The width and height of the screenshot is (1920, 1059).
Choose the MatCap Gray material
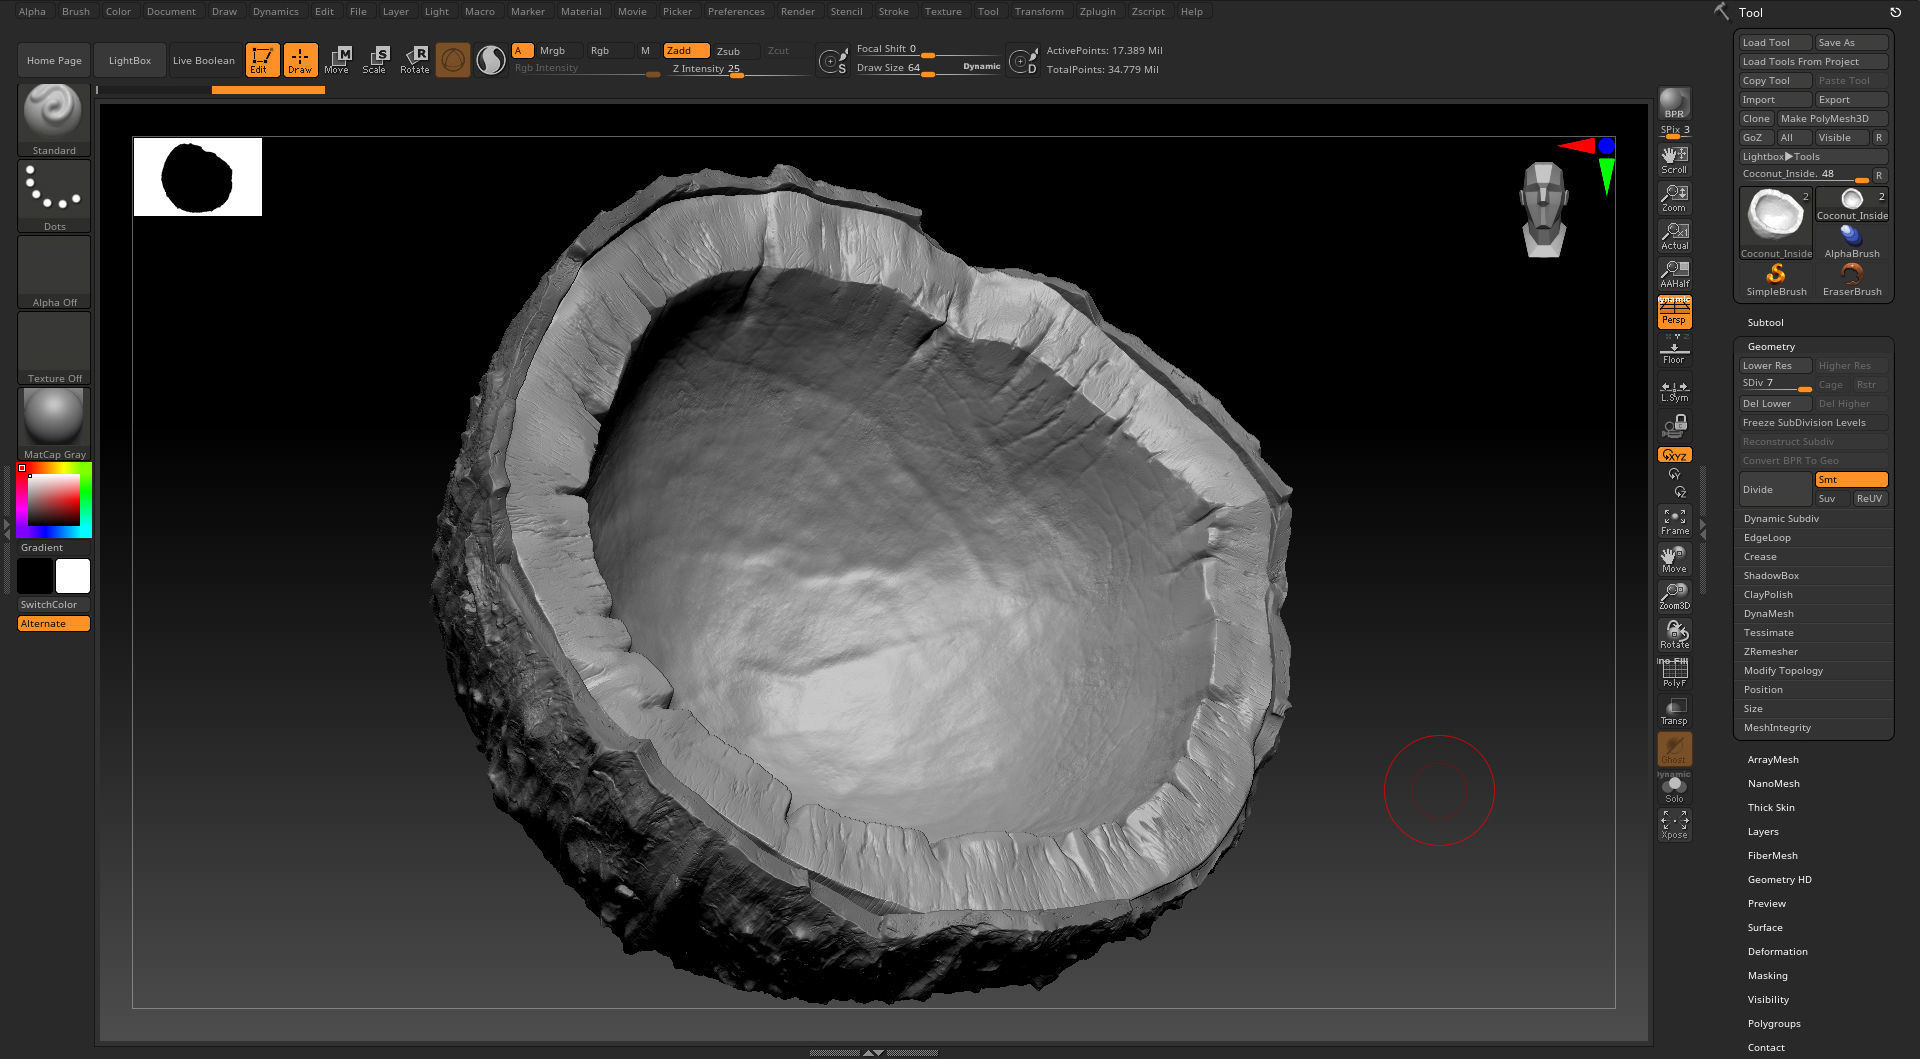click(x=54, y=423)
